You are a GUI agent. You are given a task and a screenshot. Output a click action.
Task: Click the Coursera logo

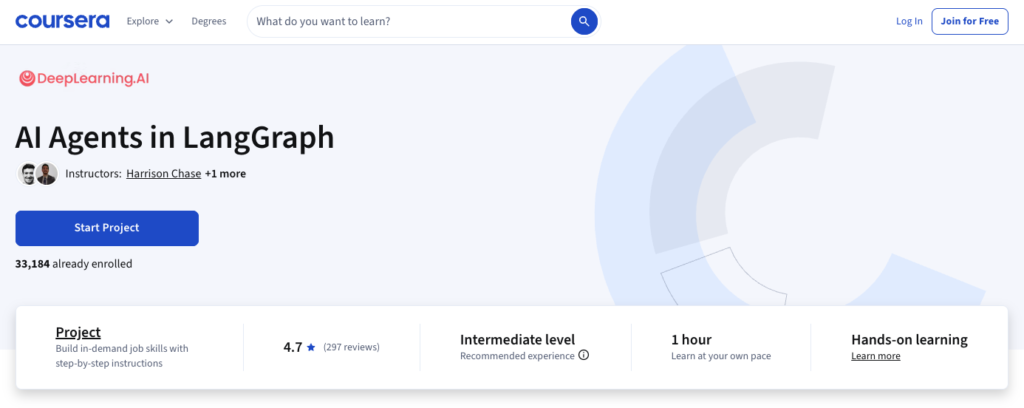[63, 21]
